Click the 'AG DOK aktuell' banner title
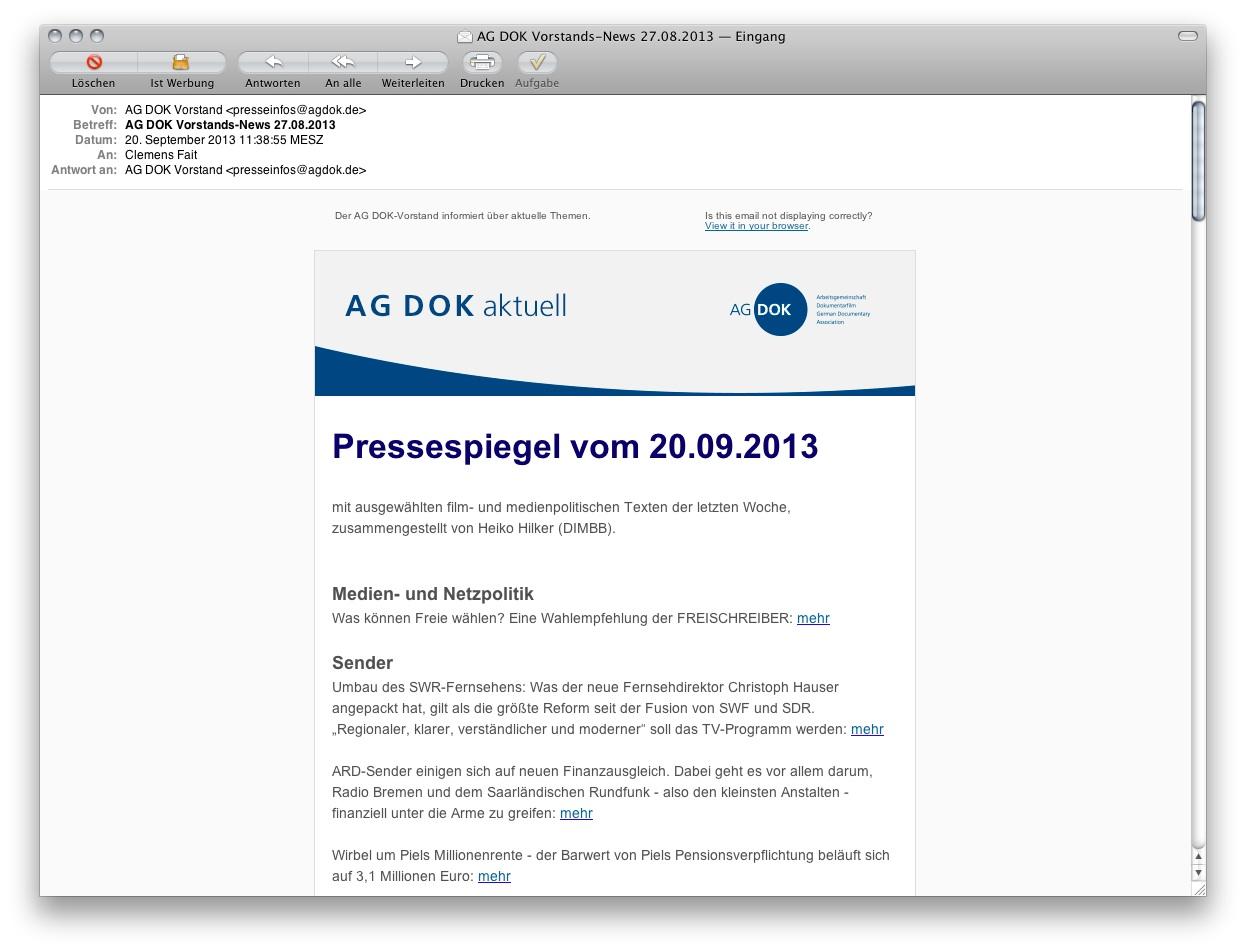This screenshot has height=951, width=1246. (456, 306)
